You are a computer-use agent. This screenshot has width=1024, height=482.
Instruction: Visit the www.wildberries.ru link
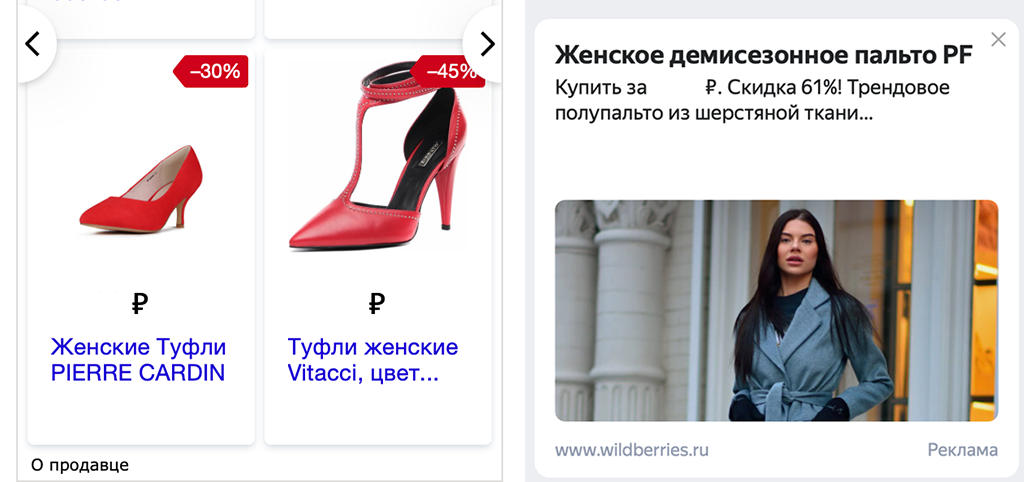(632, 449)
